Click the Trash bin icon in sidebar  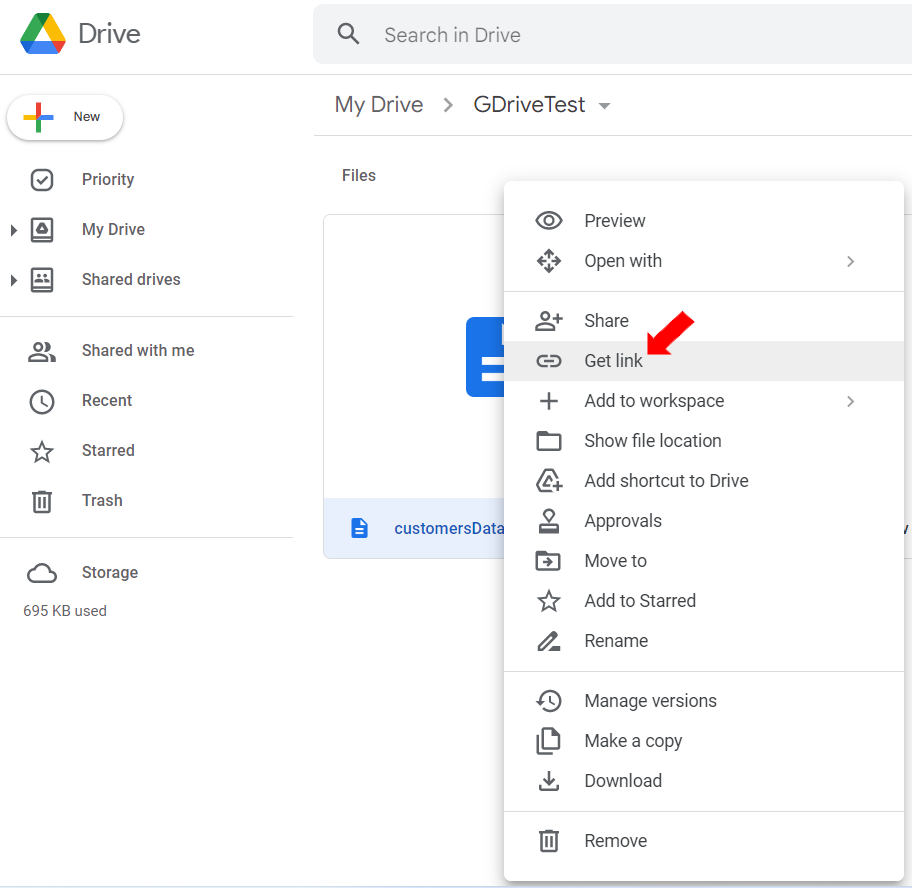click(x=42, y=501)
